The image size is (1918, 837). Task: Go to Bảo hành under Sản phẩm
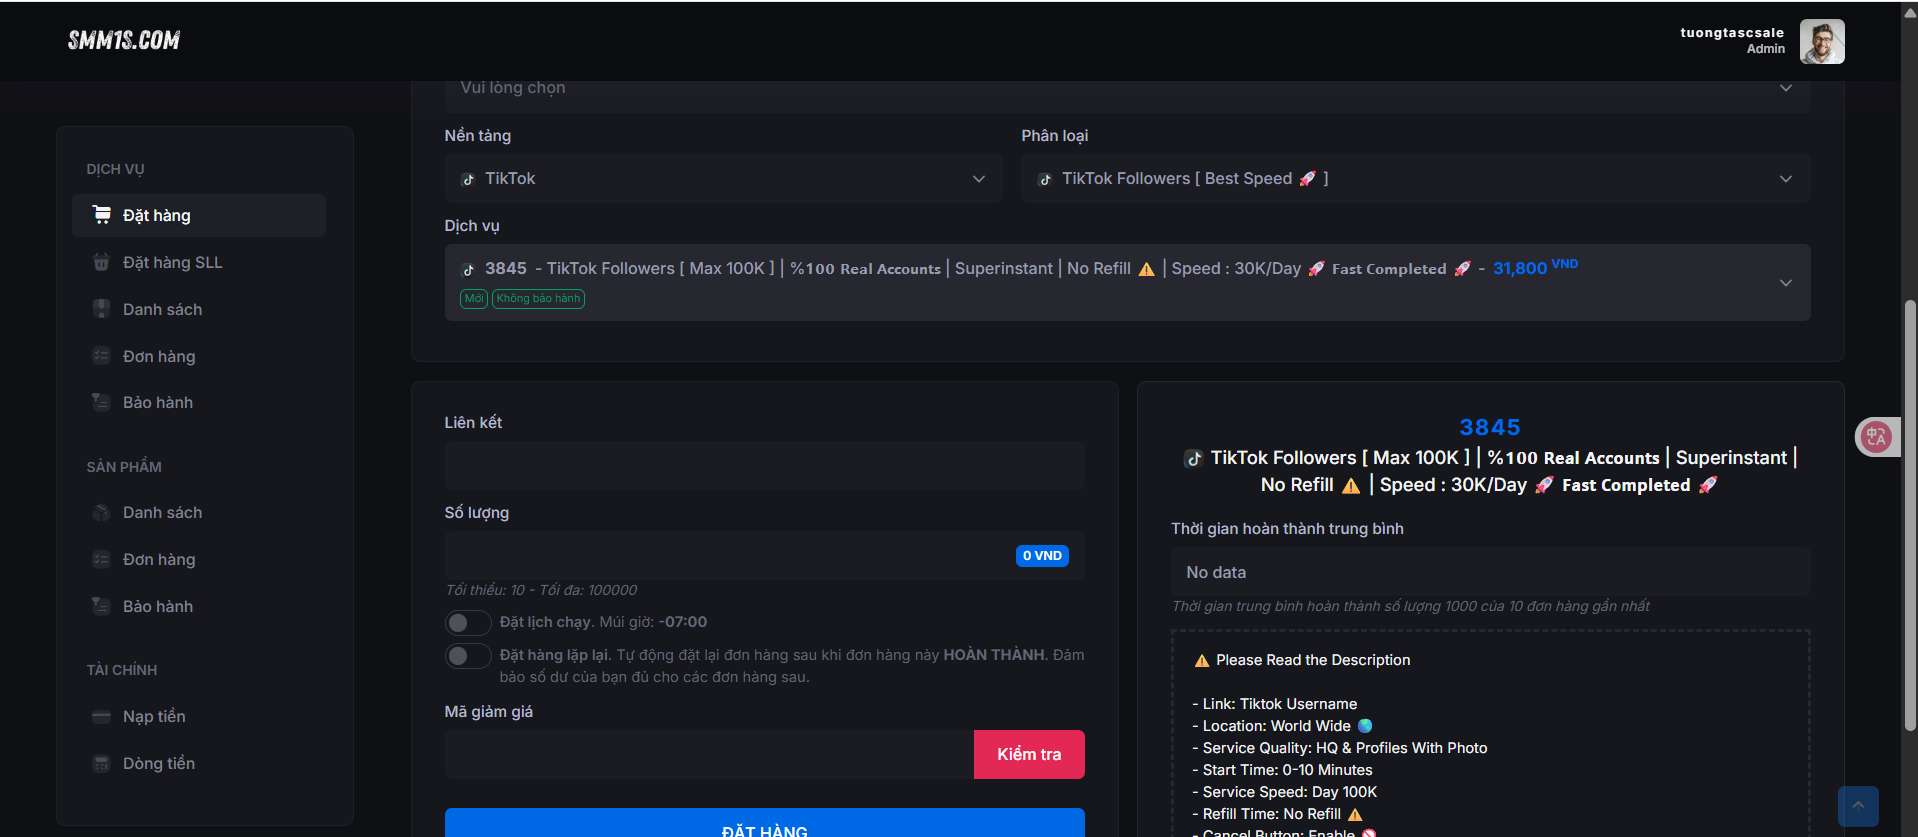(199, 606)
